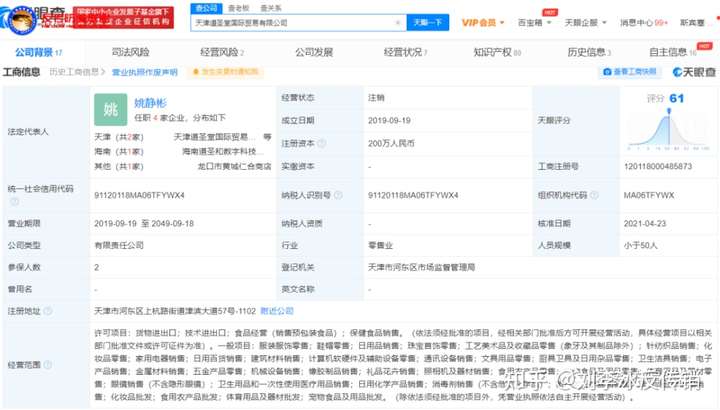
Task: Select the 查老板 search tab
Action: (x=239, y=8)
